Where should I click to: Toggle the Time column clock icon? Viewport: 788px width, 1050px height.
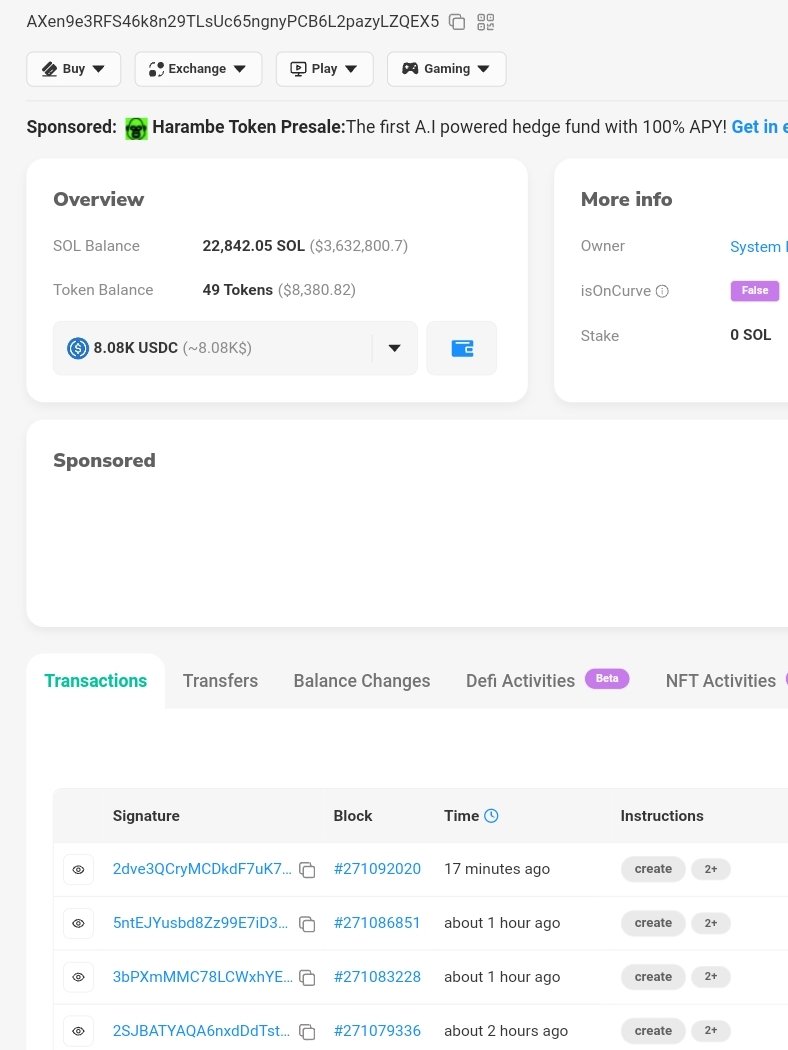point(491,816)
